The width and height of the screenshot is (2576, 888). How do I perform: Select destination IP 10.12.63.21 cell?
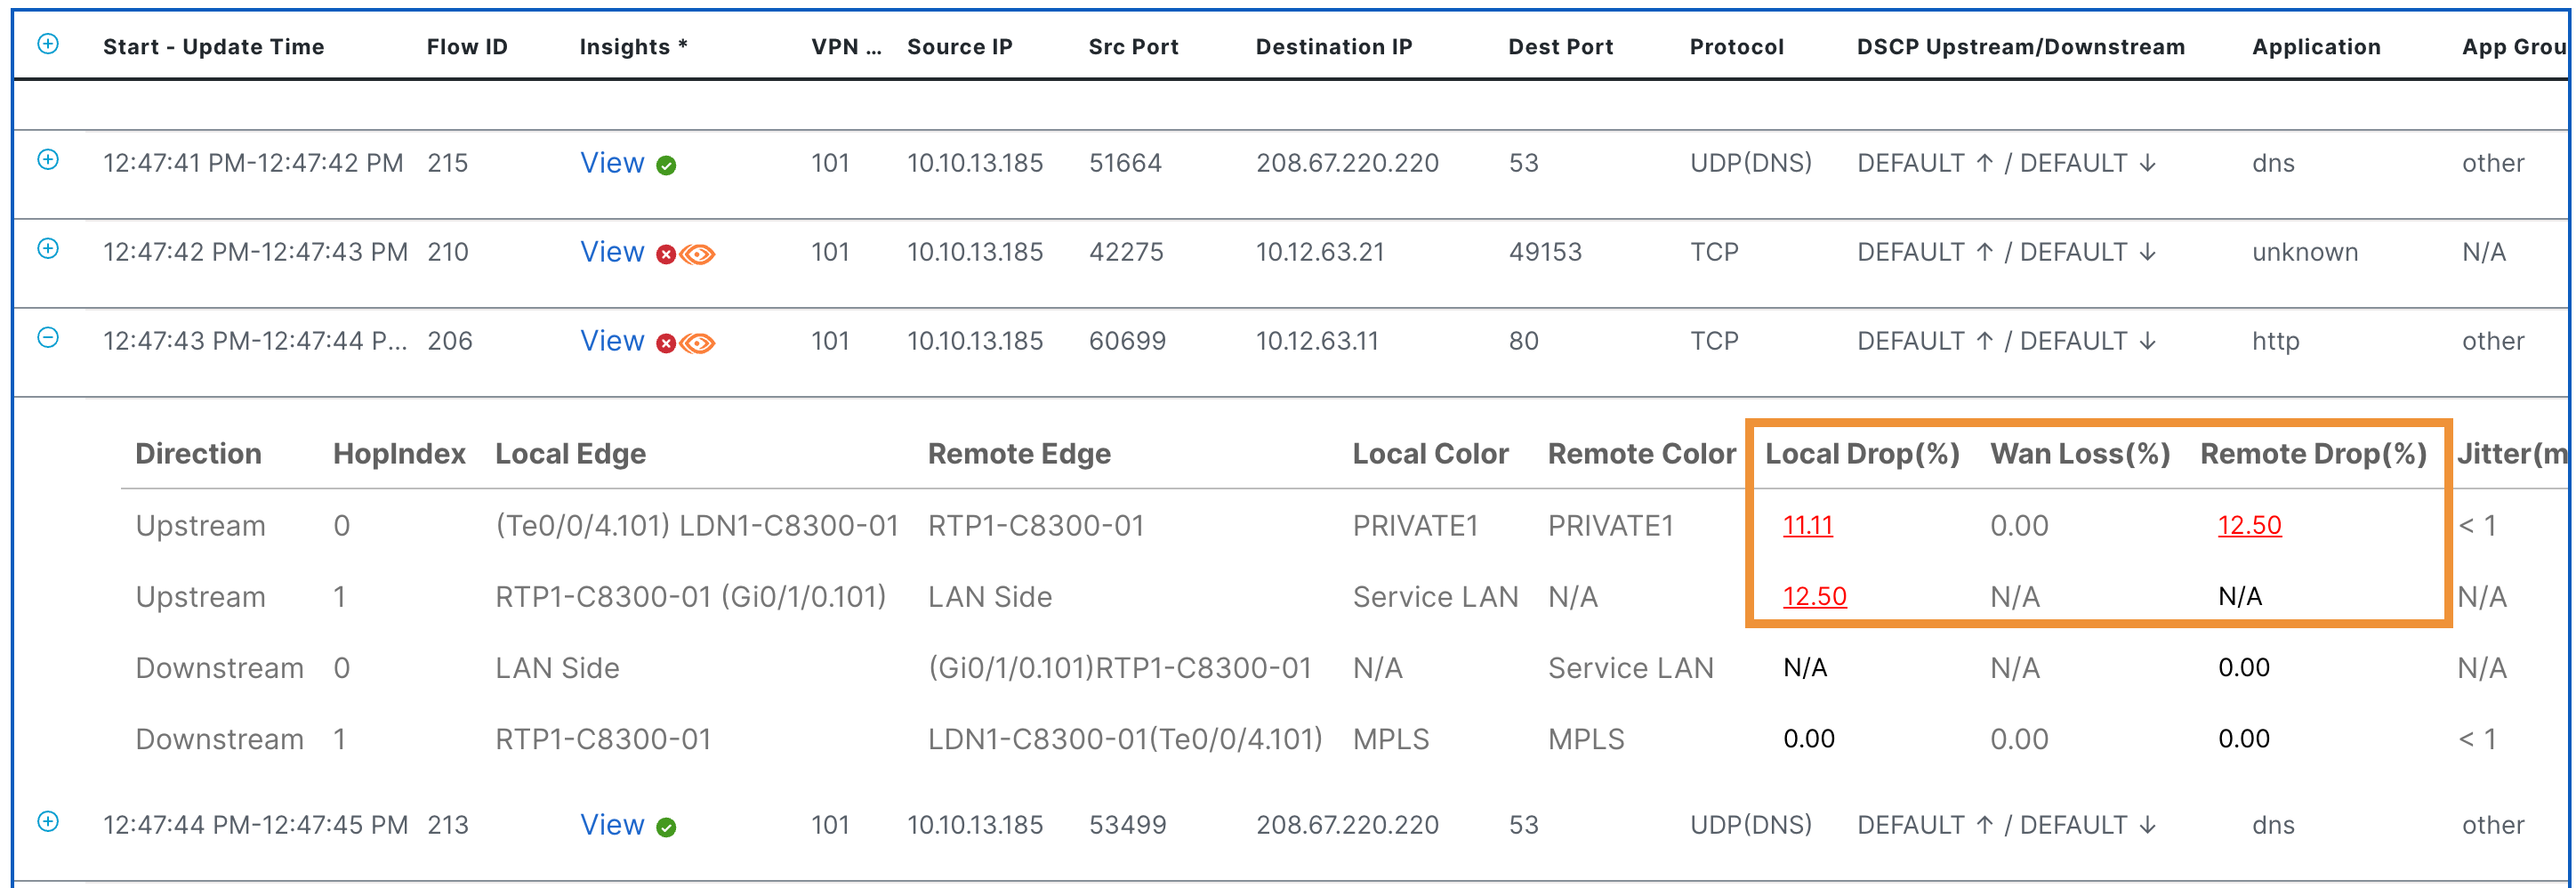[1320, 252]
